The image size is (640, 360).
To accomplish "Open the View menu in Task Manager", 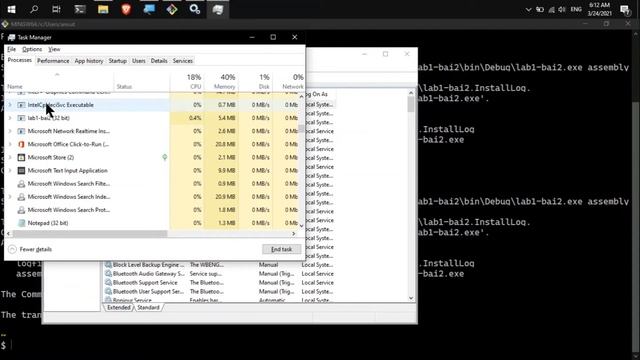I will (54, 49).
